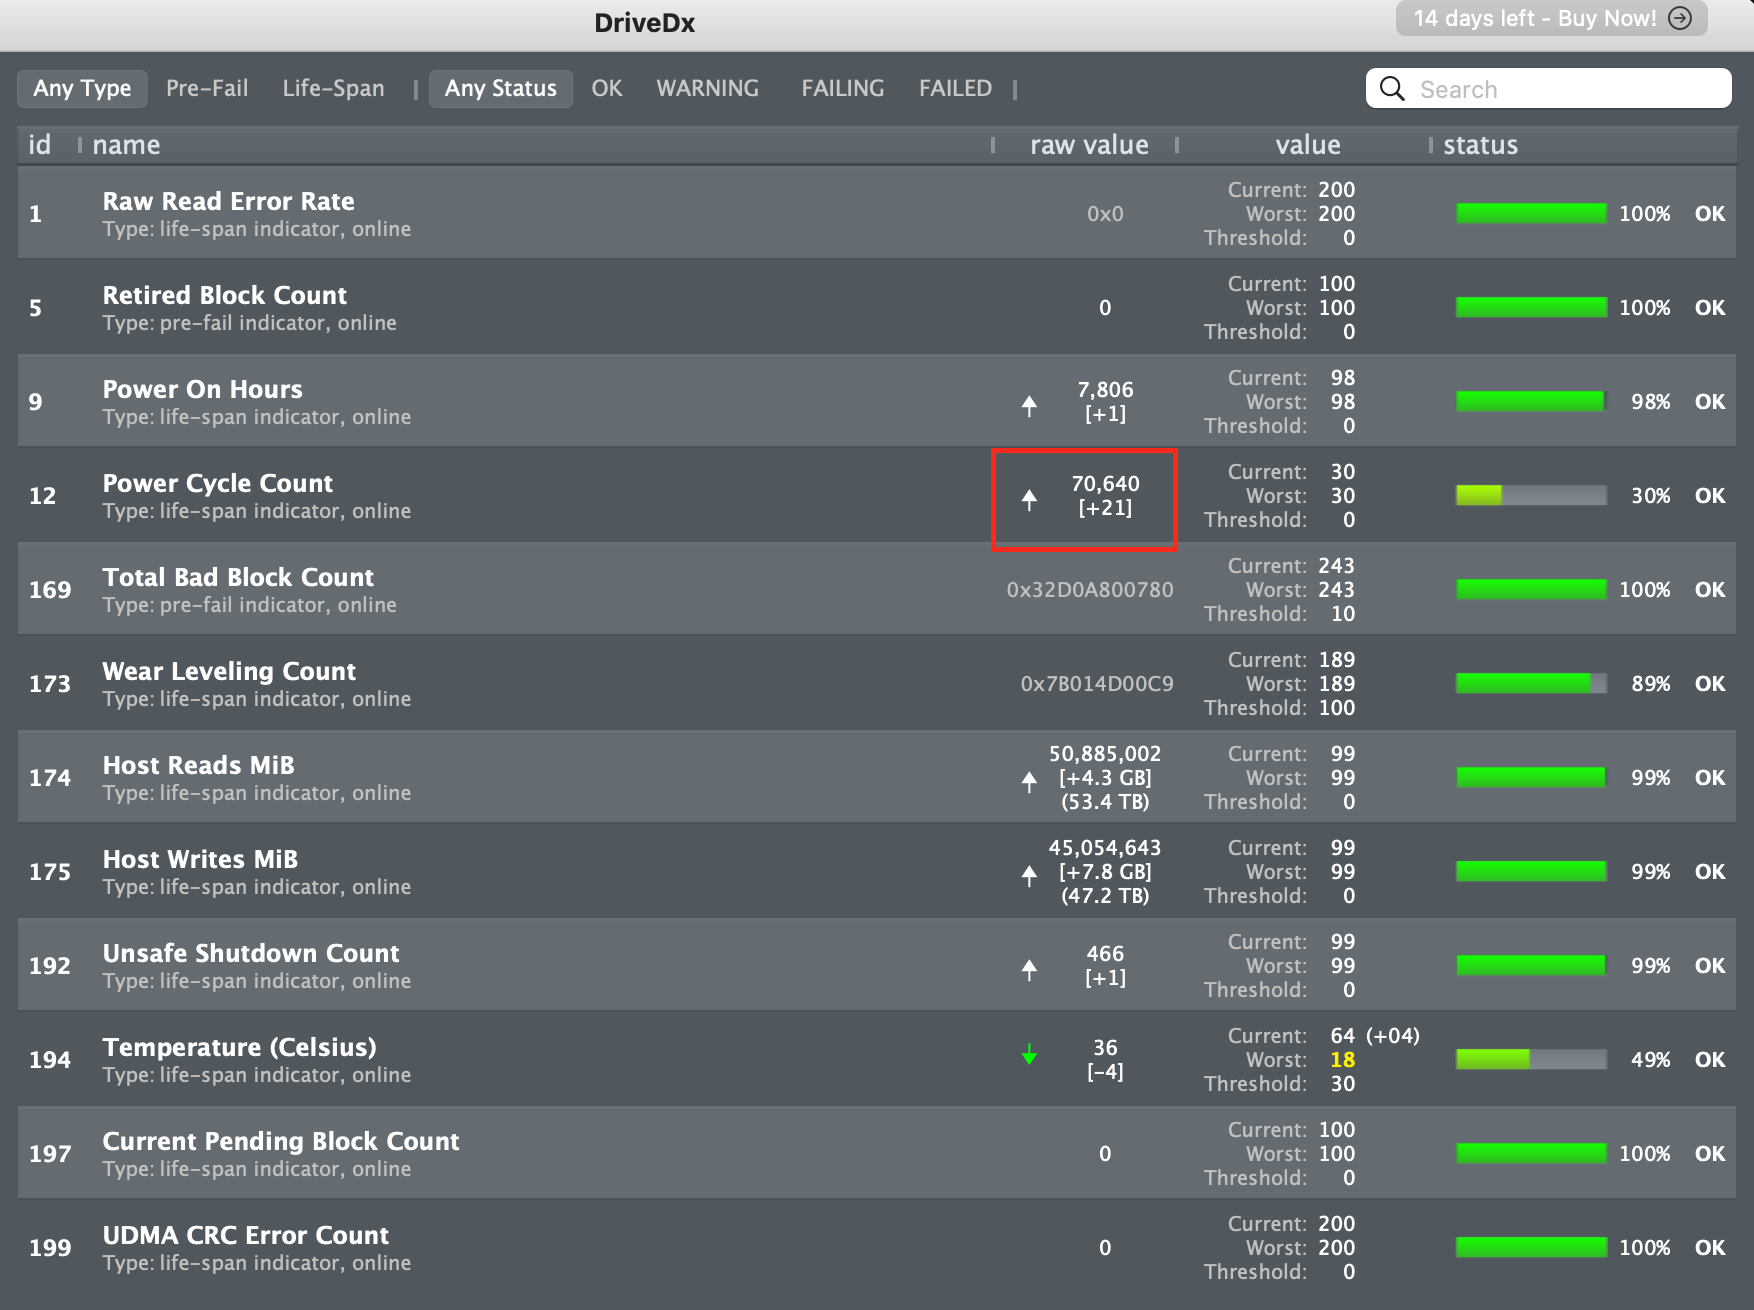Click the '14 days left - Buy Now!' button

click(x=1552, y=18)
